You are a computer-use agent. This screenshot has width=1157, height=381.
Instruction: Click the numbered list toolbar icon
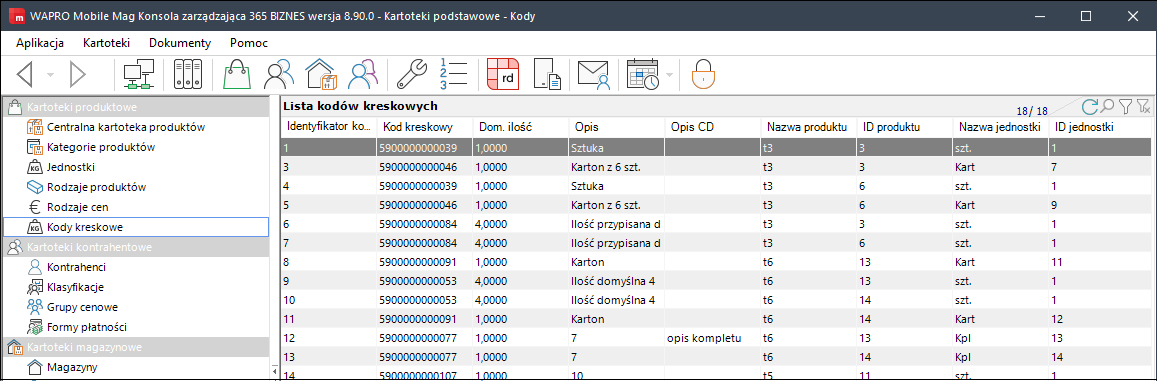tap(454, 74)
